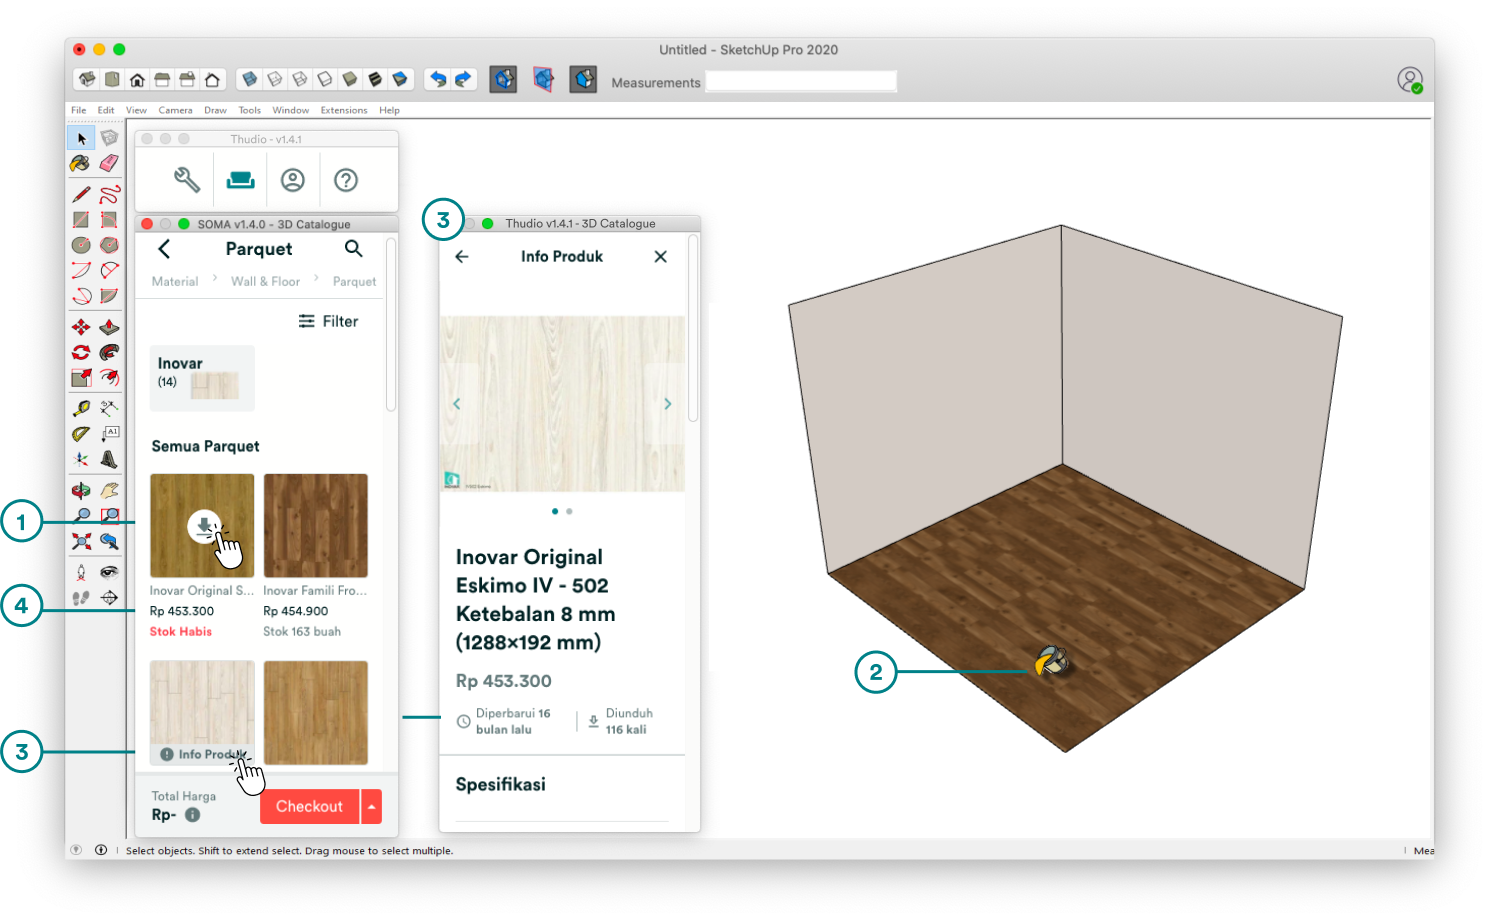Select the pink Eraser tool
This screenshot has height=921, width=1491.
pos(109,163)
